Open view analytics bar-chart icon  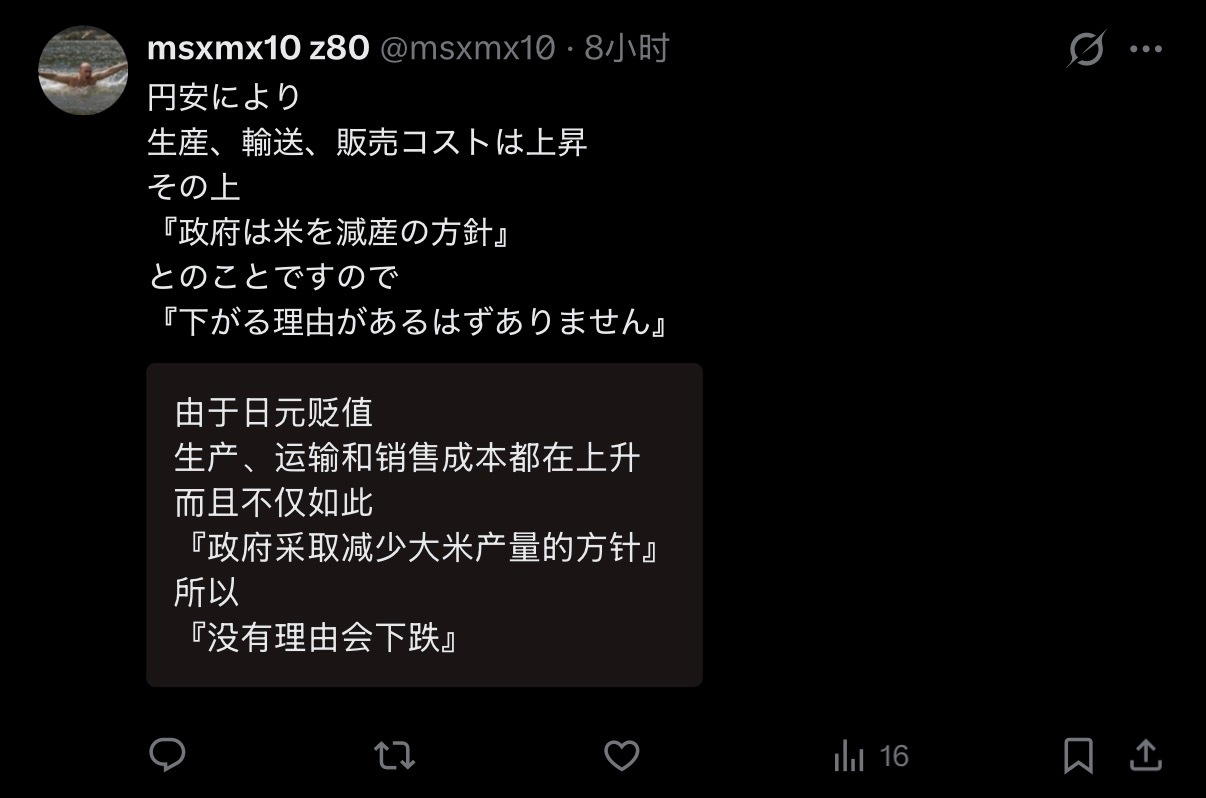[x=848, y=756]
